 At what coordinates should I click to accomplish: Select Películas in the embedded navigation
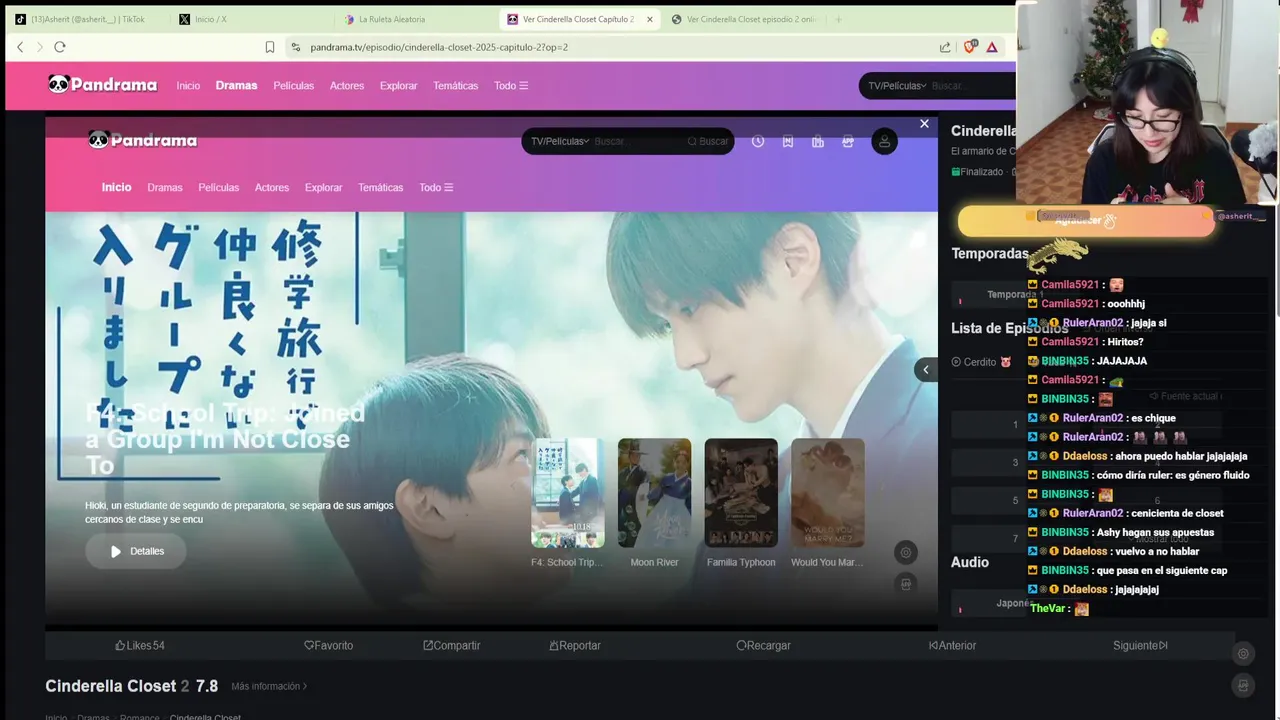[x=219, y=188]
